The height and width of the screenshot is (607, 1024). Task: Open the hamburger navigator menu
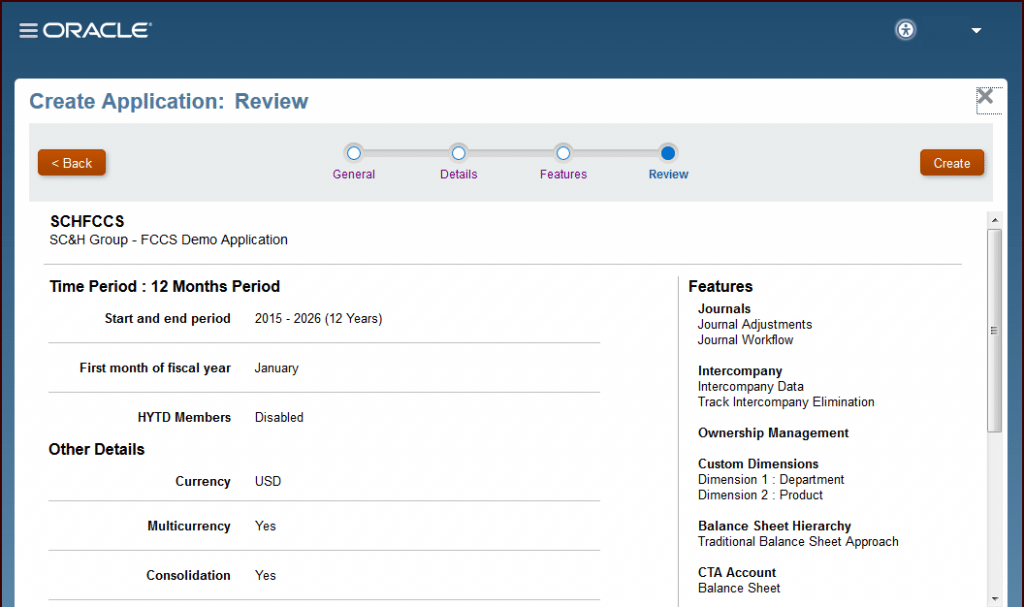pyautogui.click(x=28, y=31)
